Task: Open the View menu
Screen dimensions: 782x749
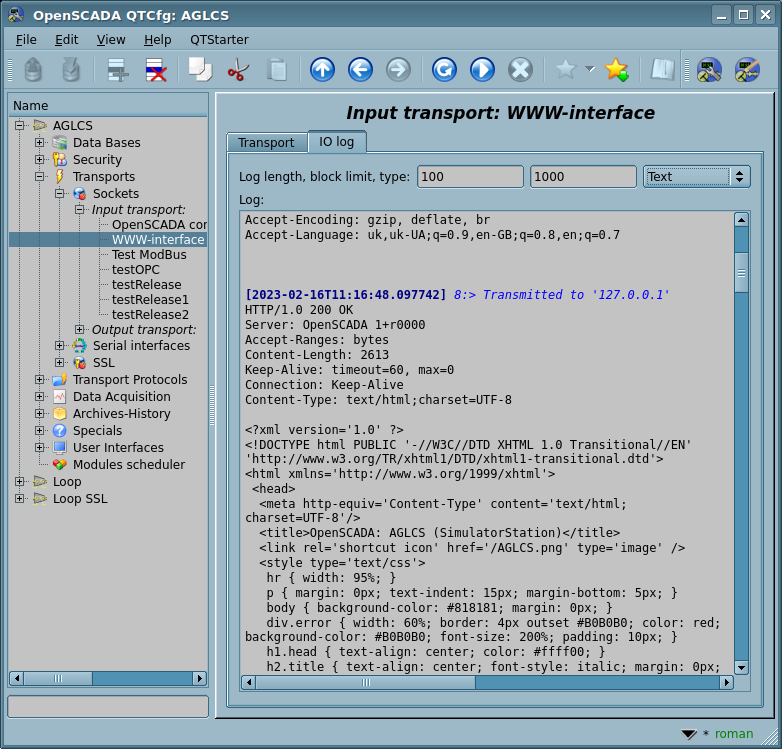Action: (111, 39)
